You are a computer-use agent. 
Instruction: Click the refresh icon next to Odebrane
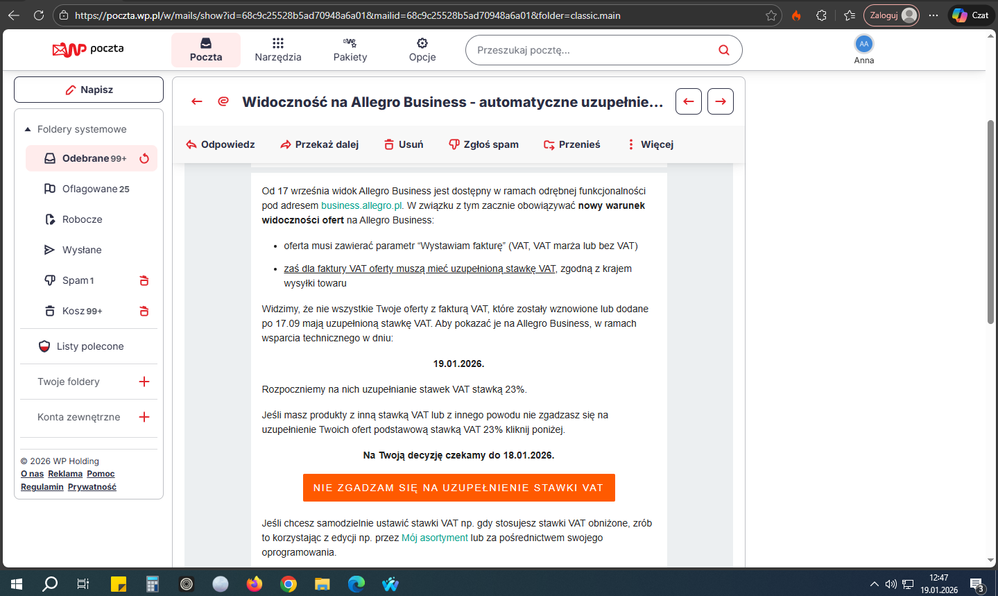[144, 158]
